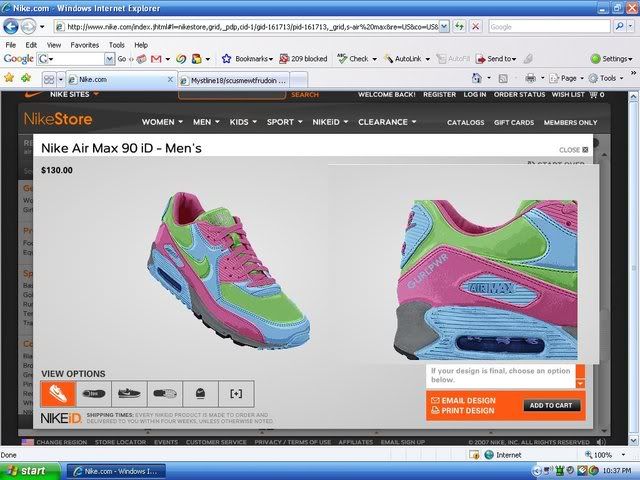Go back with the browser Back button

pos(11,27)
